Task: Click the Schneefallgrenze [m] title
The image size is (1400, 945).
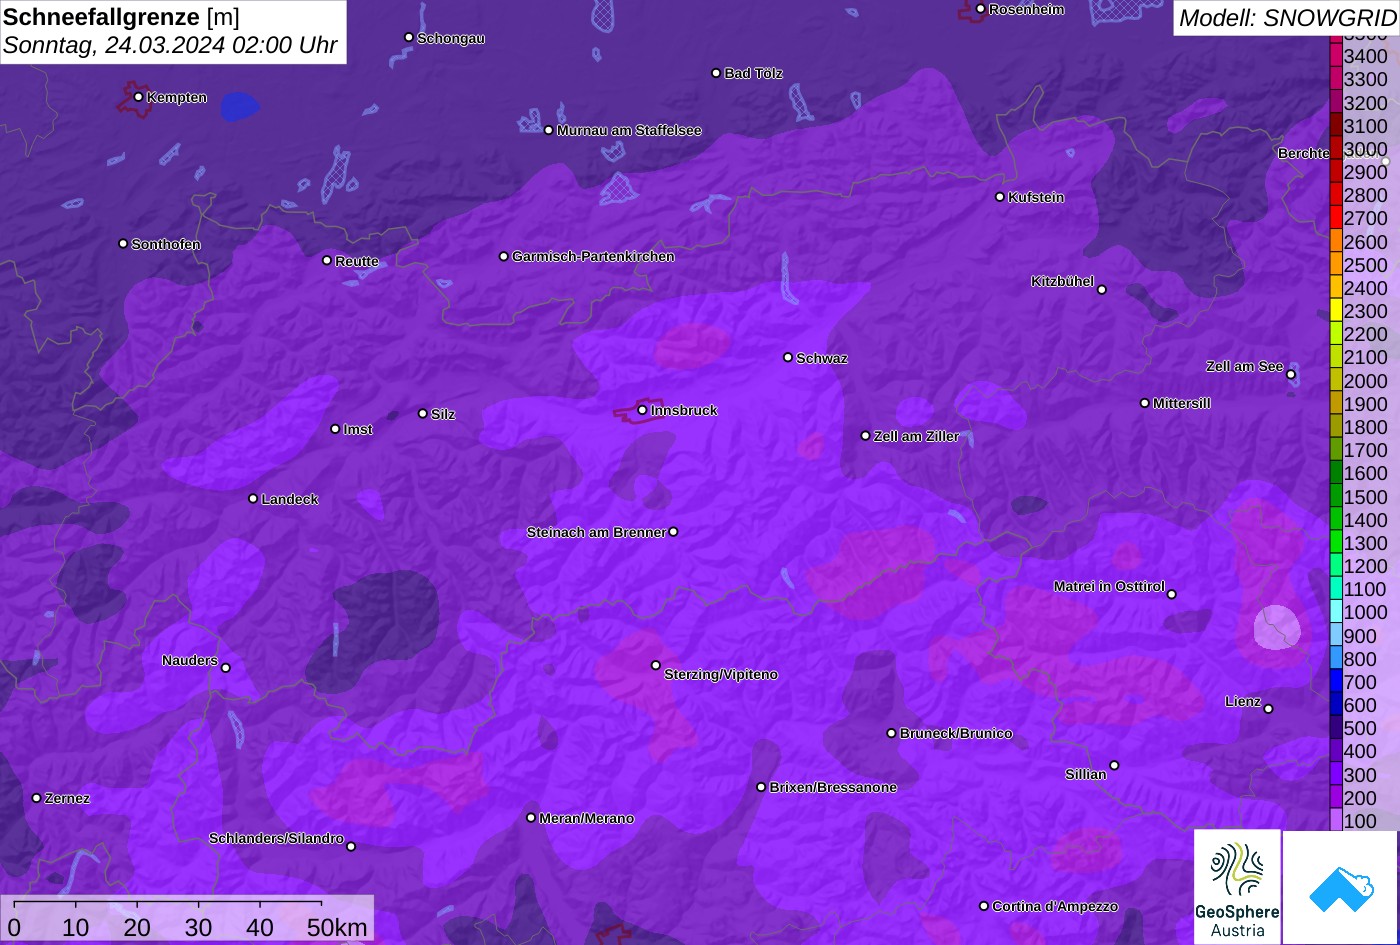Action: click(x=121, y=17)
